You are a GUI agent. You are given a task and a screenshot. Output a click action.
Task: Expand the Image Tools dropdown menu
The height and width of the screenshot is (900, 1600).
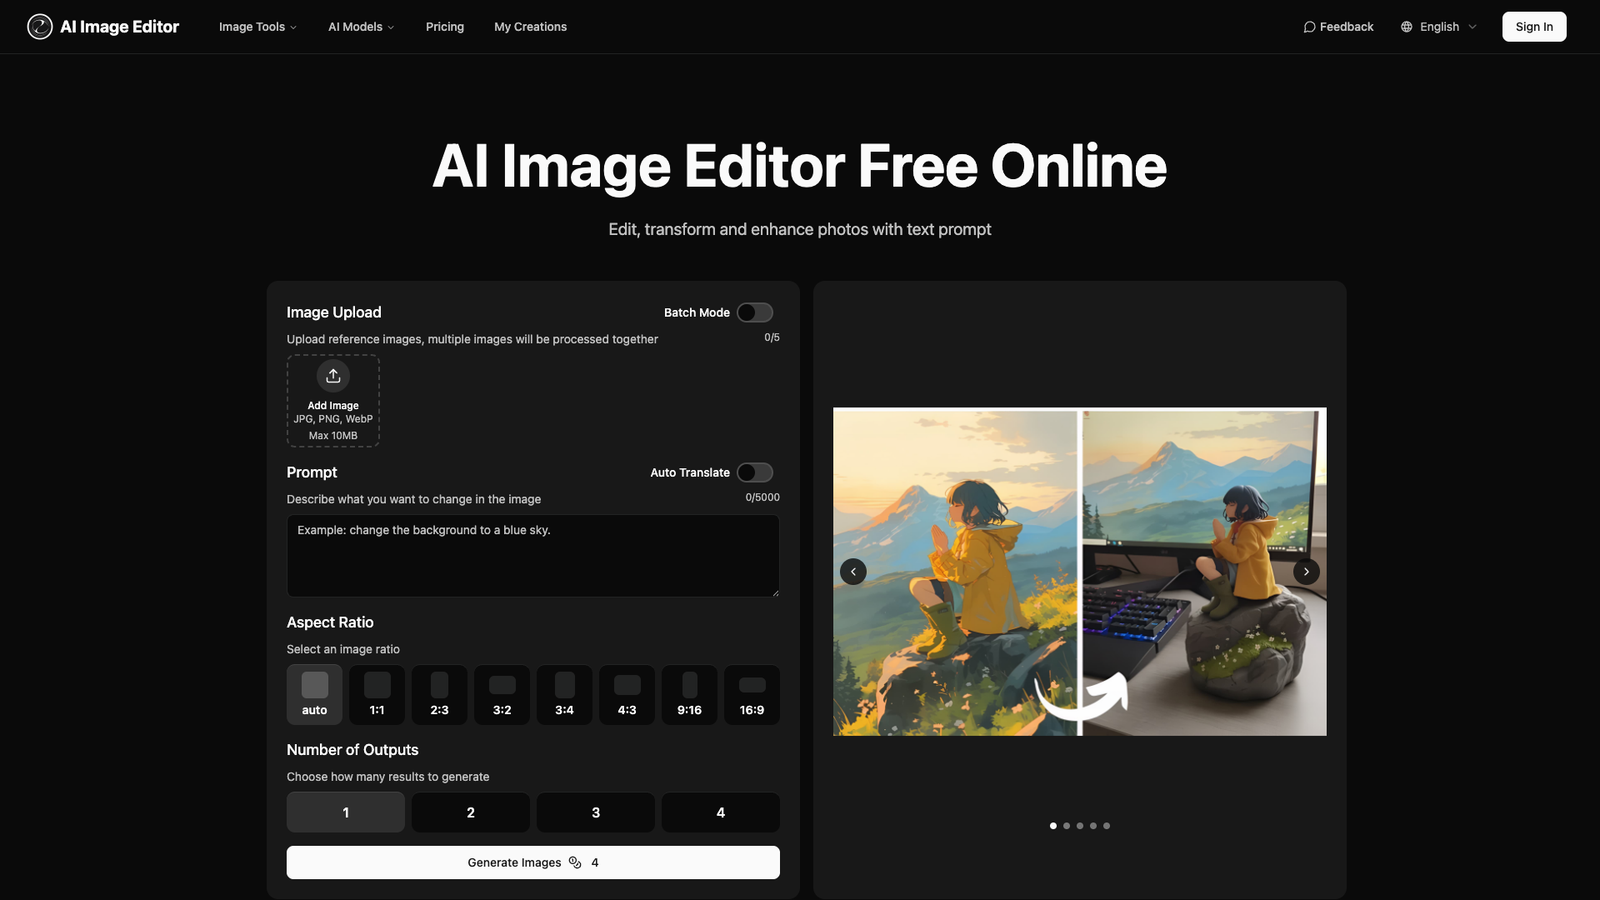(x=258, y=27)
